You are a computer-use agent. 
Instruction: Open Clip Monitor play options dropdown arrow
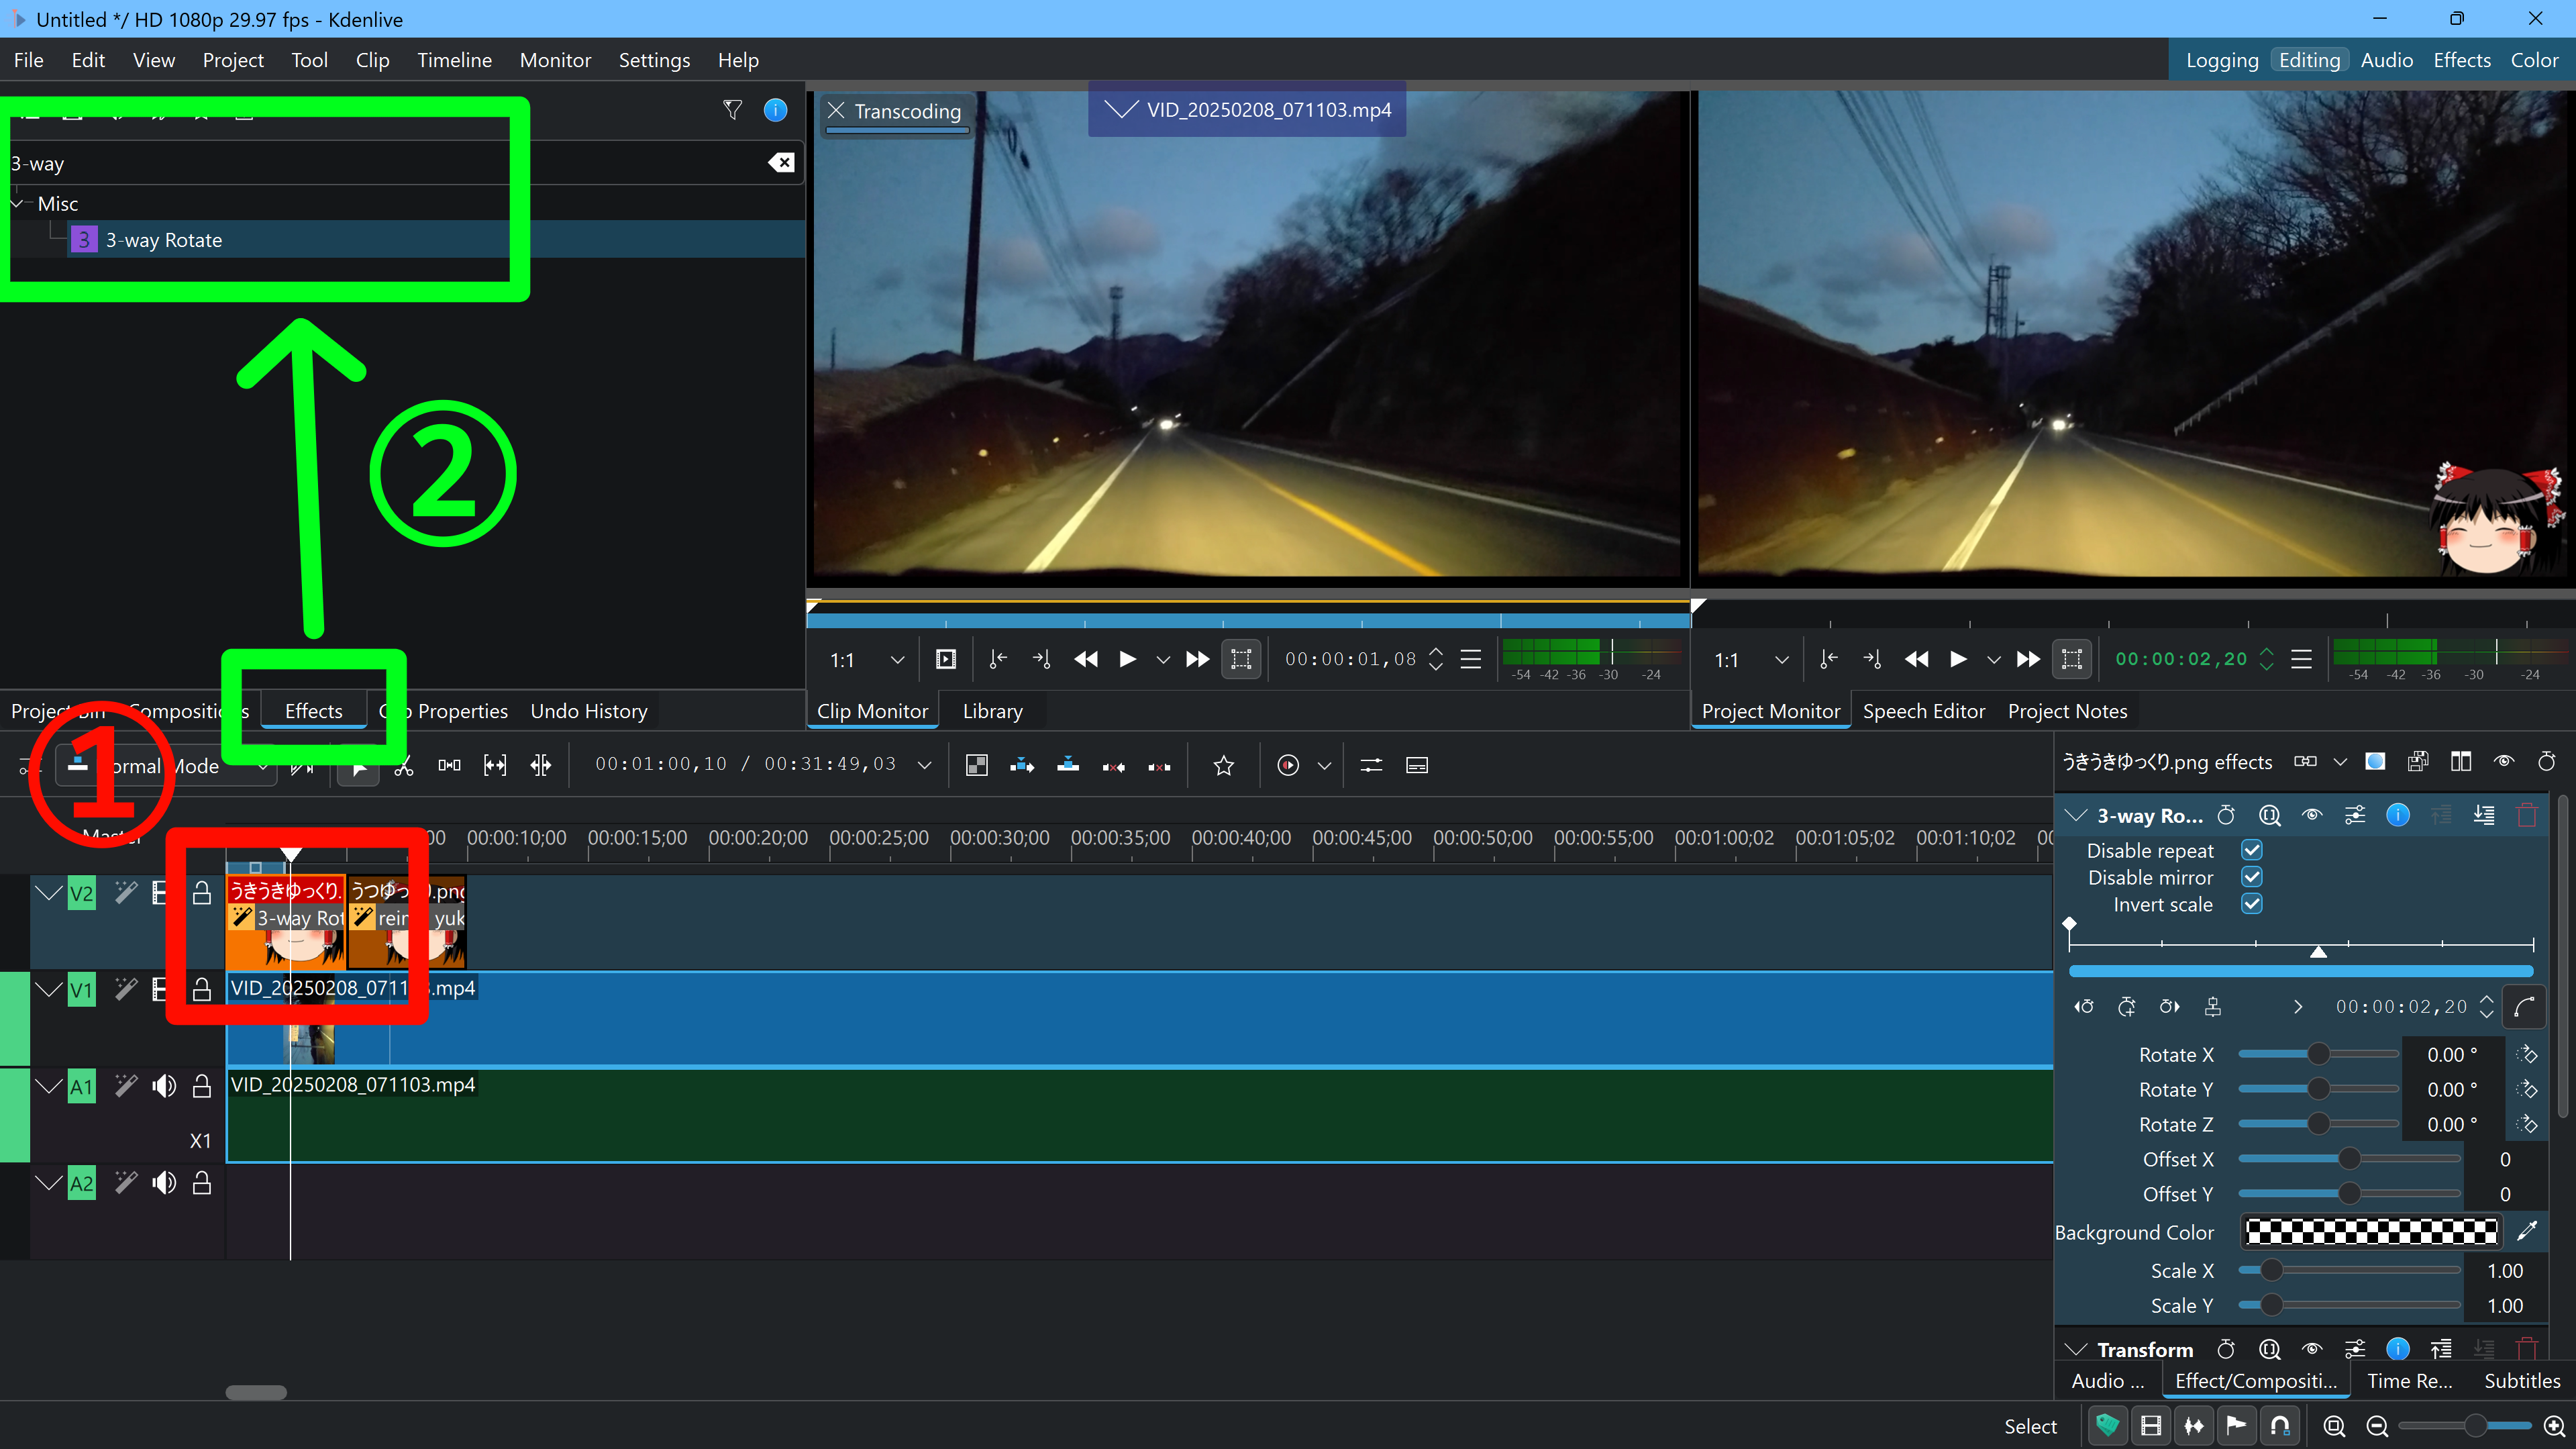1162,660
